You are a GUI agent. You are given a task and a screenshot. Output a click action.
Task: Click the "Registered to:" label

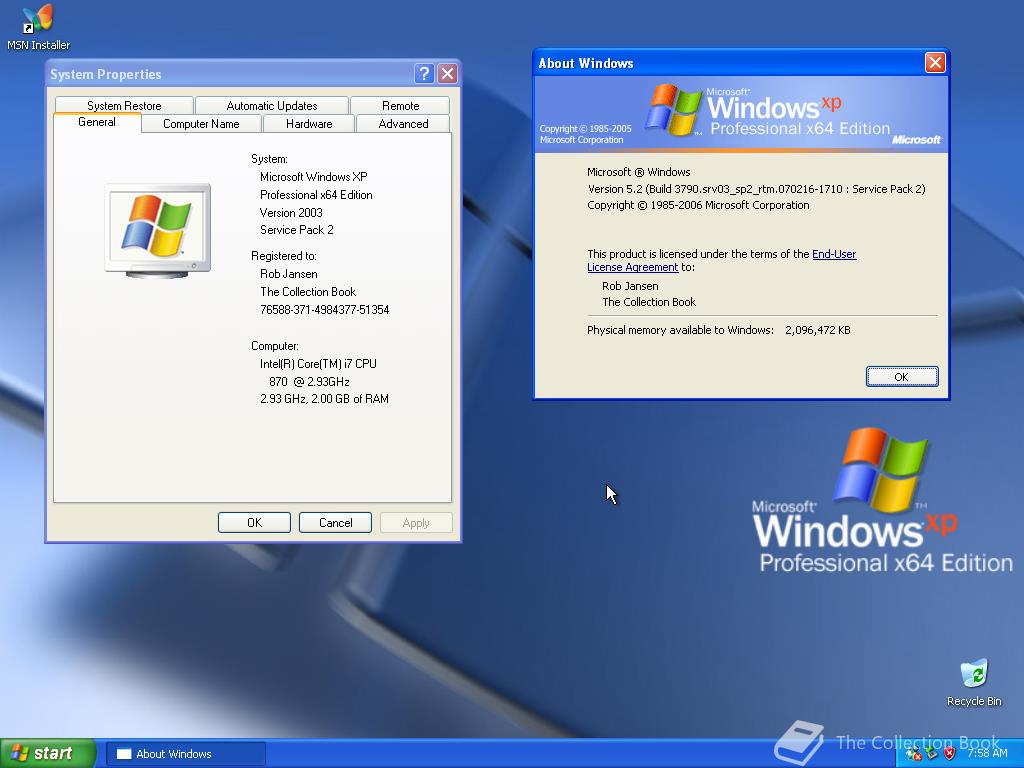pyautogui.click(x=283, y=256)
